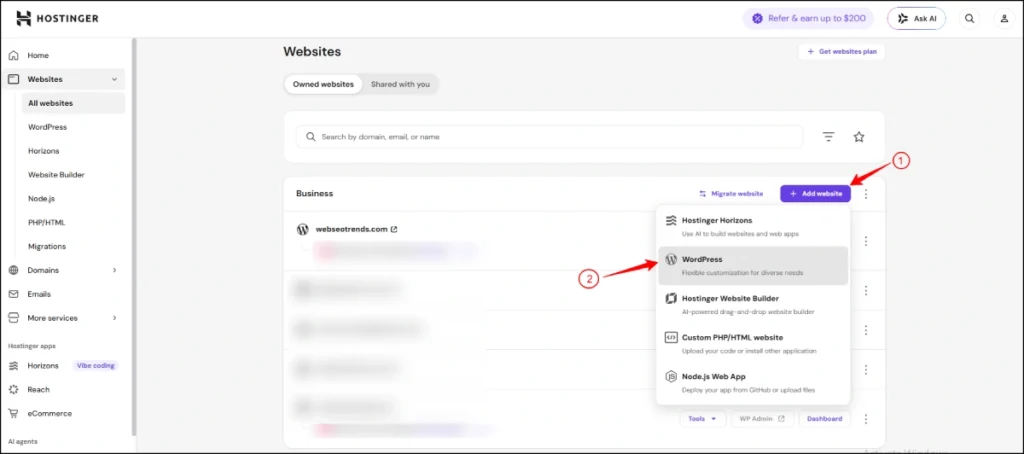Click Get websites plan button
The image size is (1024, 454).
coord(841,51)
